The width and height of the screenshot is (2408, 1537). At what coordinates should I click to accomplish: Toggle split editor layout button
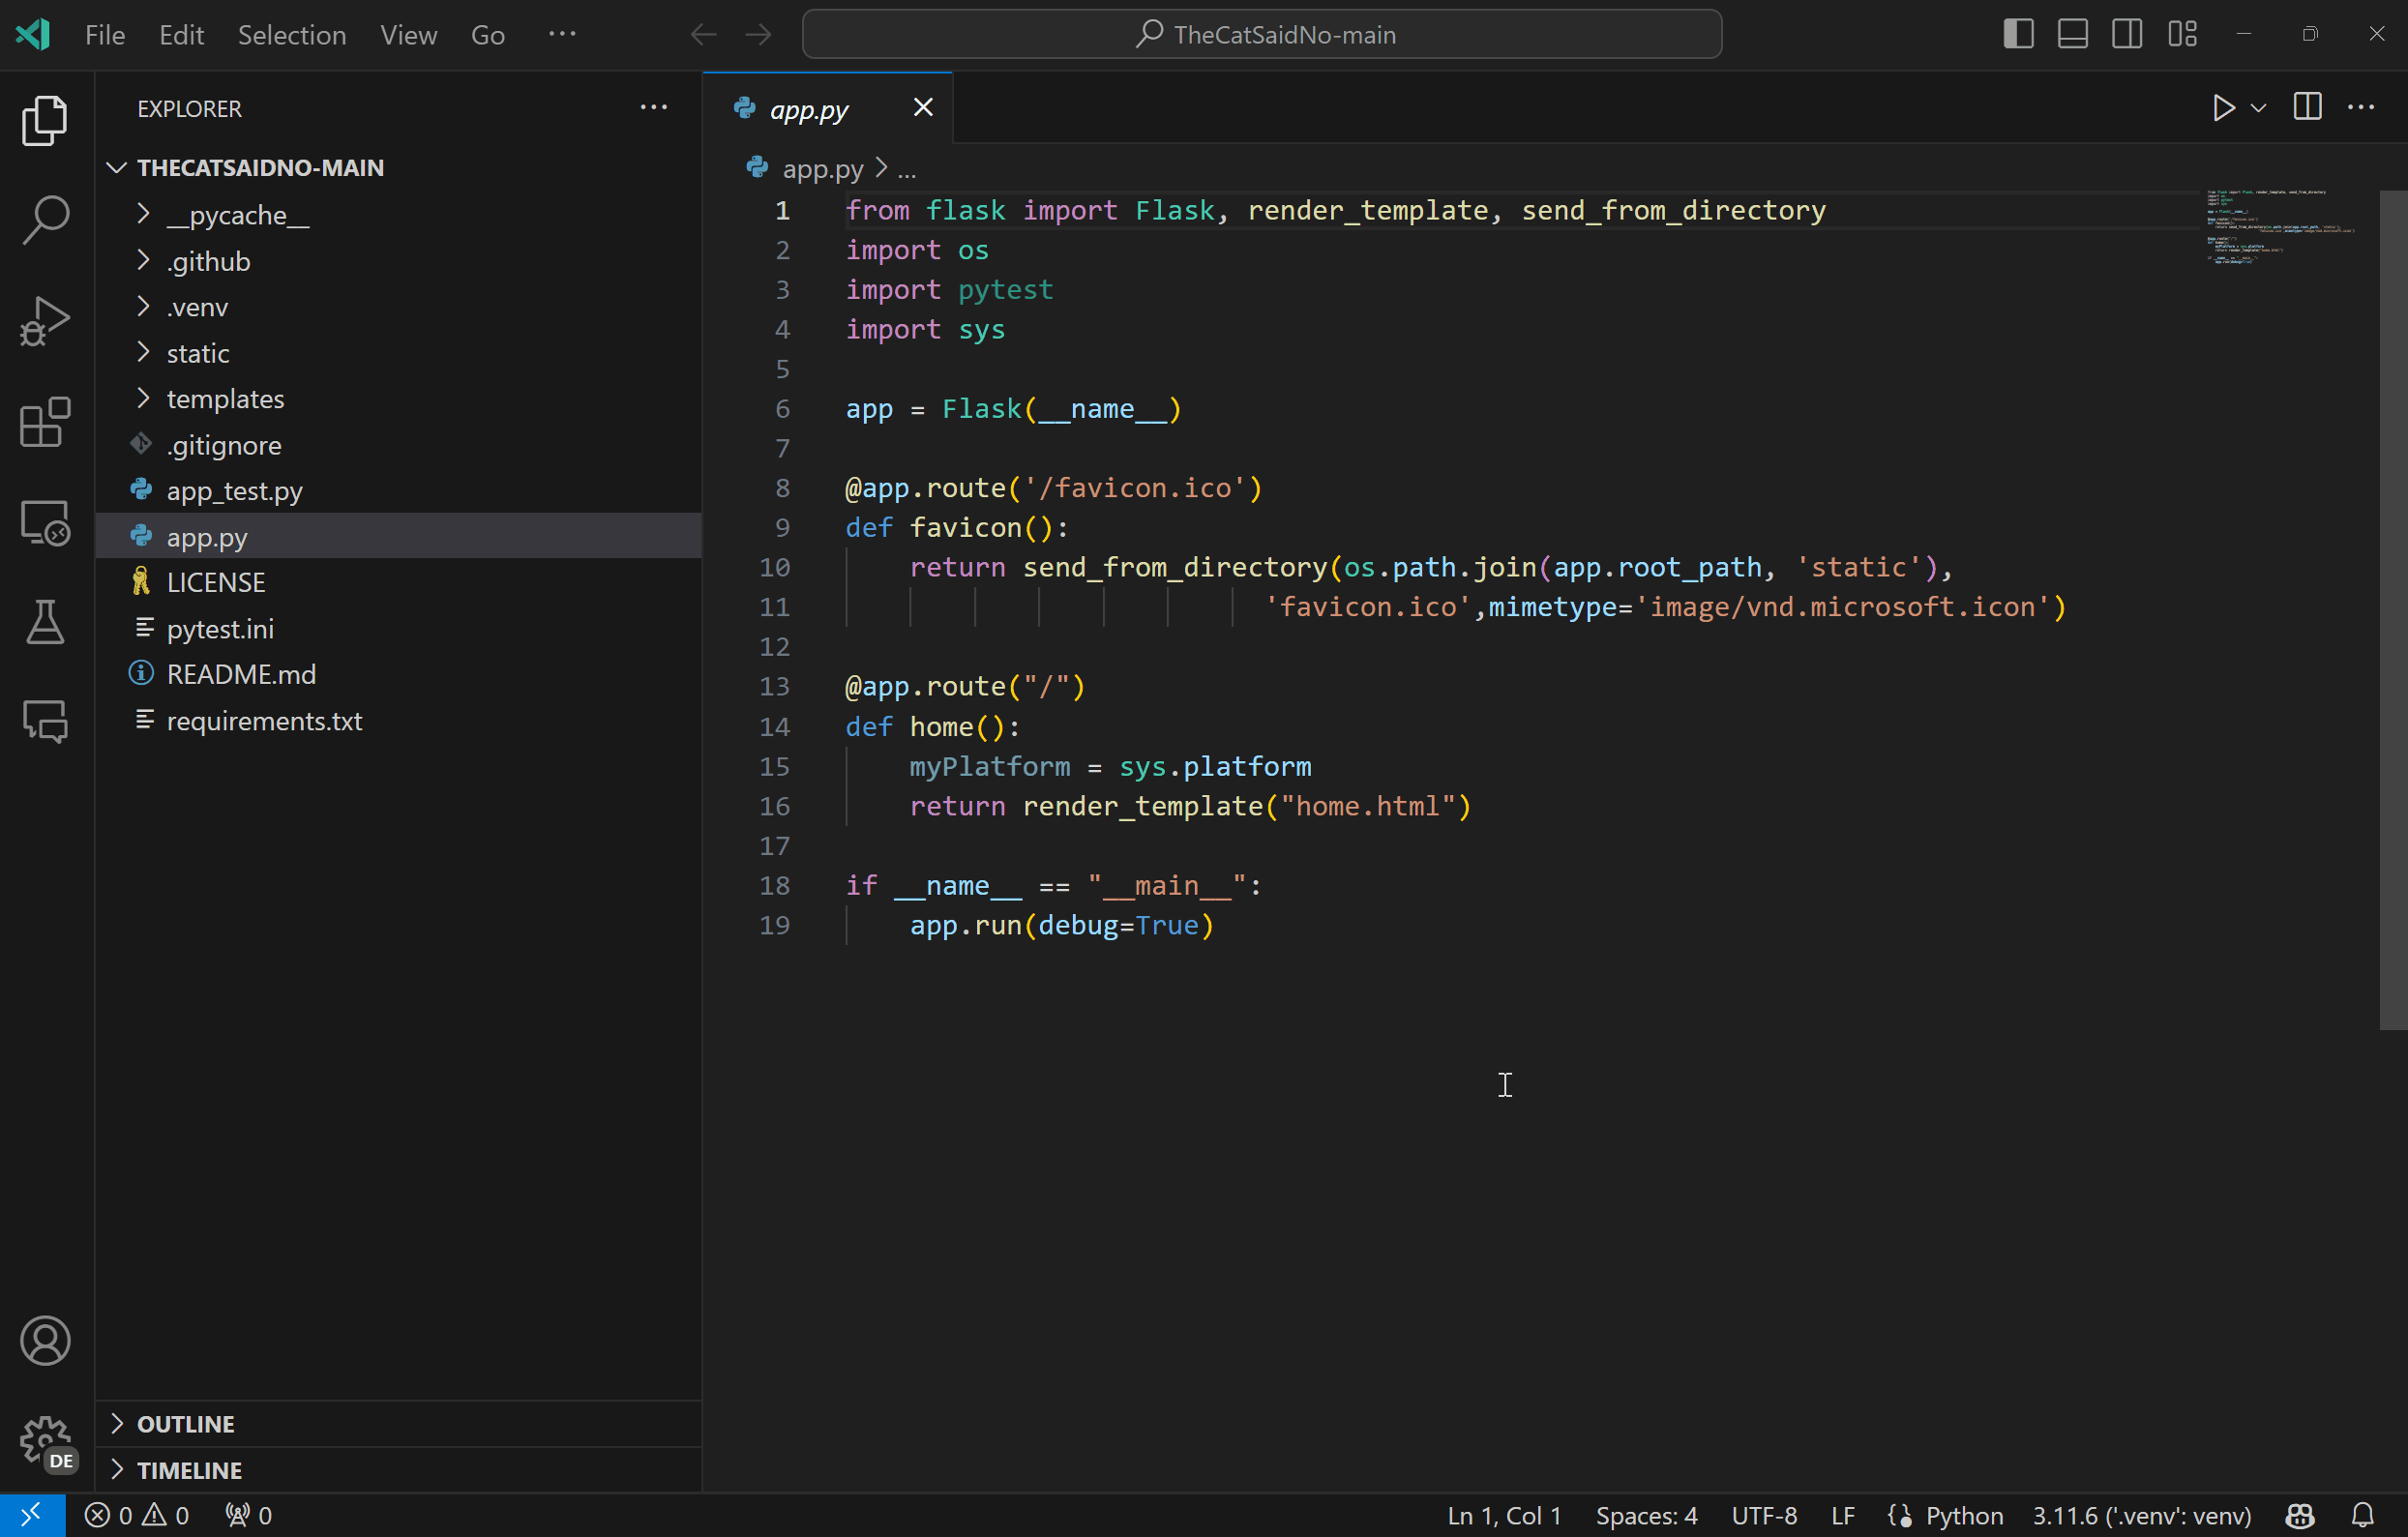(x=2306, y=105)
